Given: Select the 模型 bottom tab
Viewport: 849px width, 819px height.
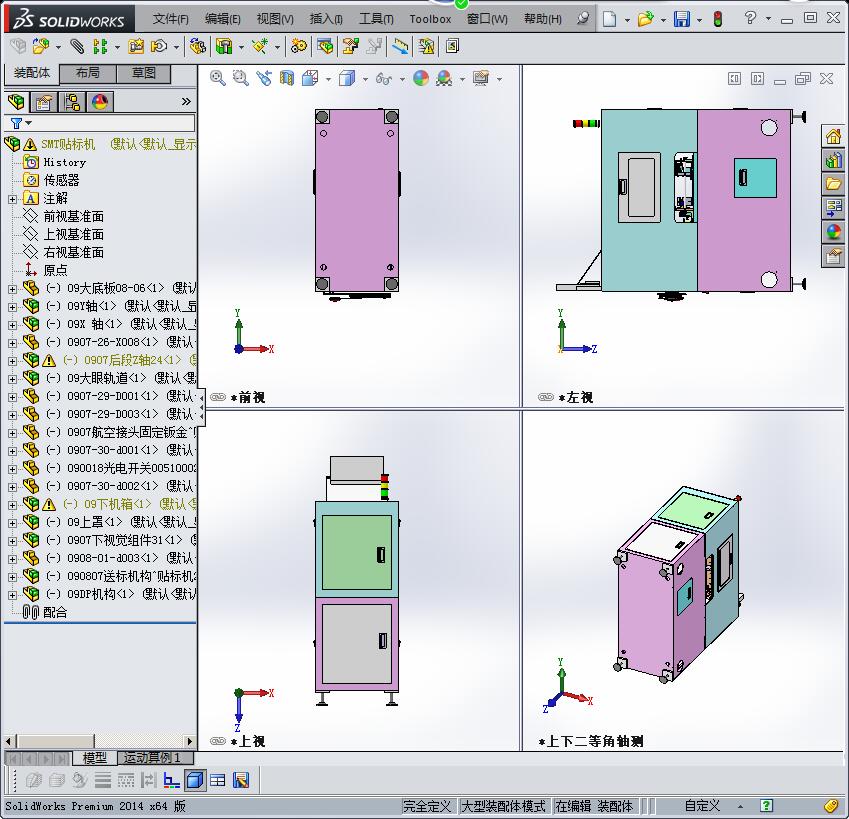Looking at the screenshot, I should click(x=94, y=758).
